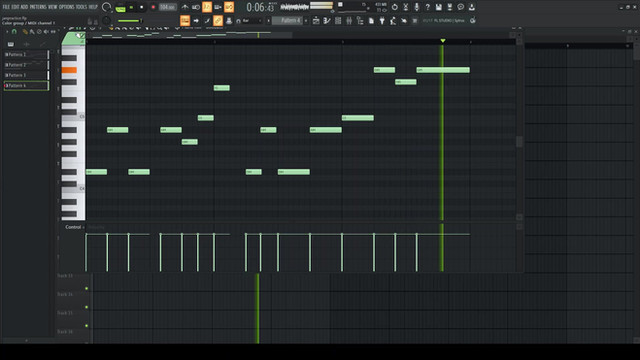Open the plugin picker plug icon
The width and height of the screenshot is (640, 360).
pyautogui.click(x=382, y=20)
